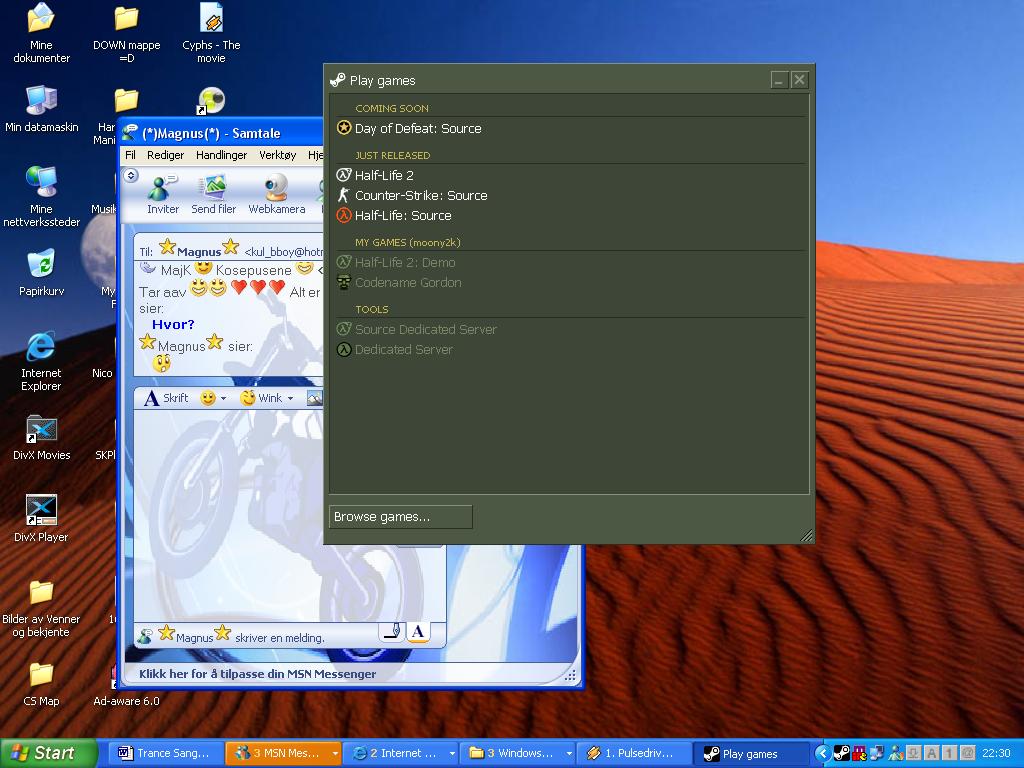This screenshot has width=1024, height=768.
Task: Select Codename Gordon game entry
Action: [408, 282]
